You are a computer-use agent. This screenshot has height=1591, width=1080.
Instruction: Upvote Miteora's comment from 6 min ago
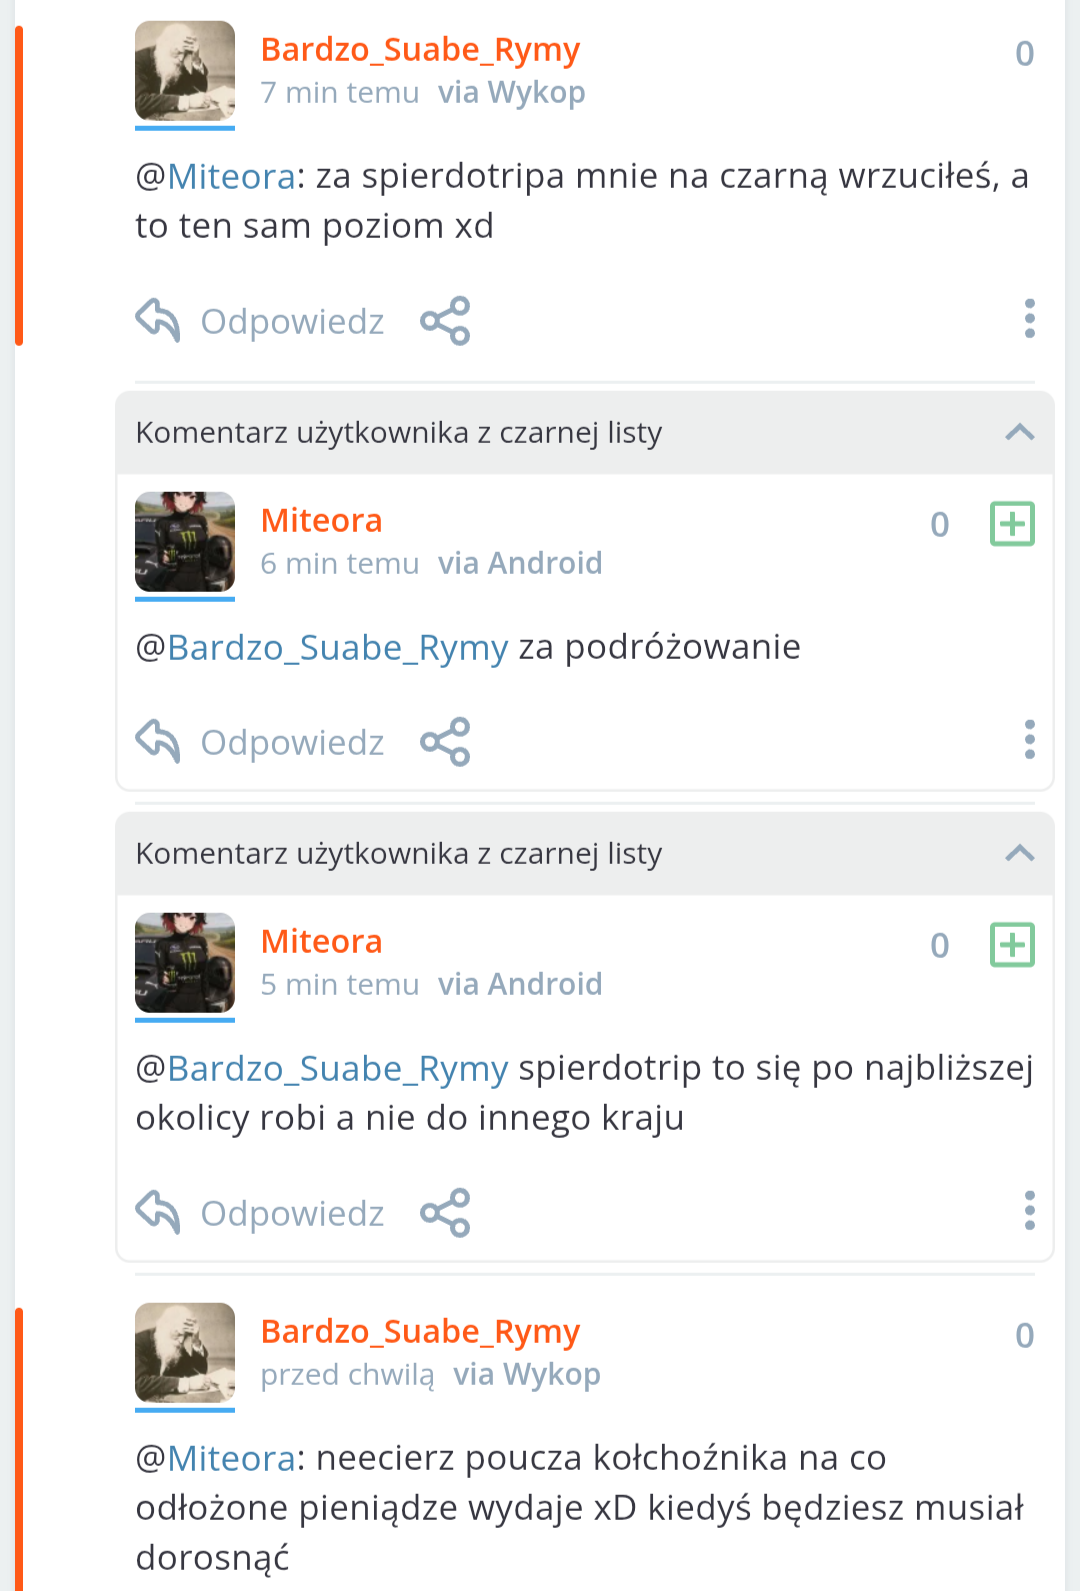[1012, 524]
